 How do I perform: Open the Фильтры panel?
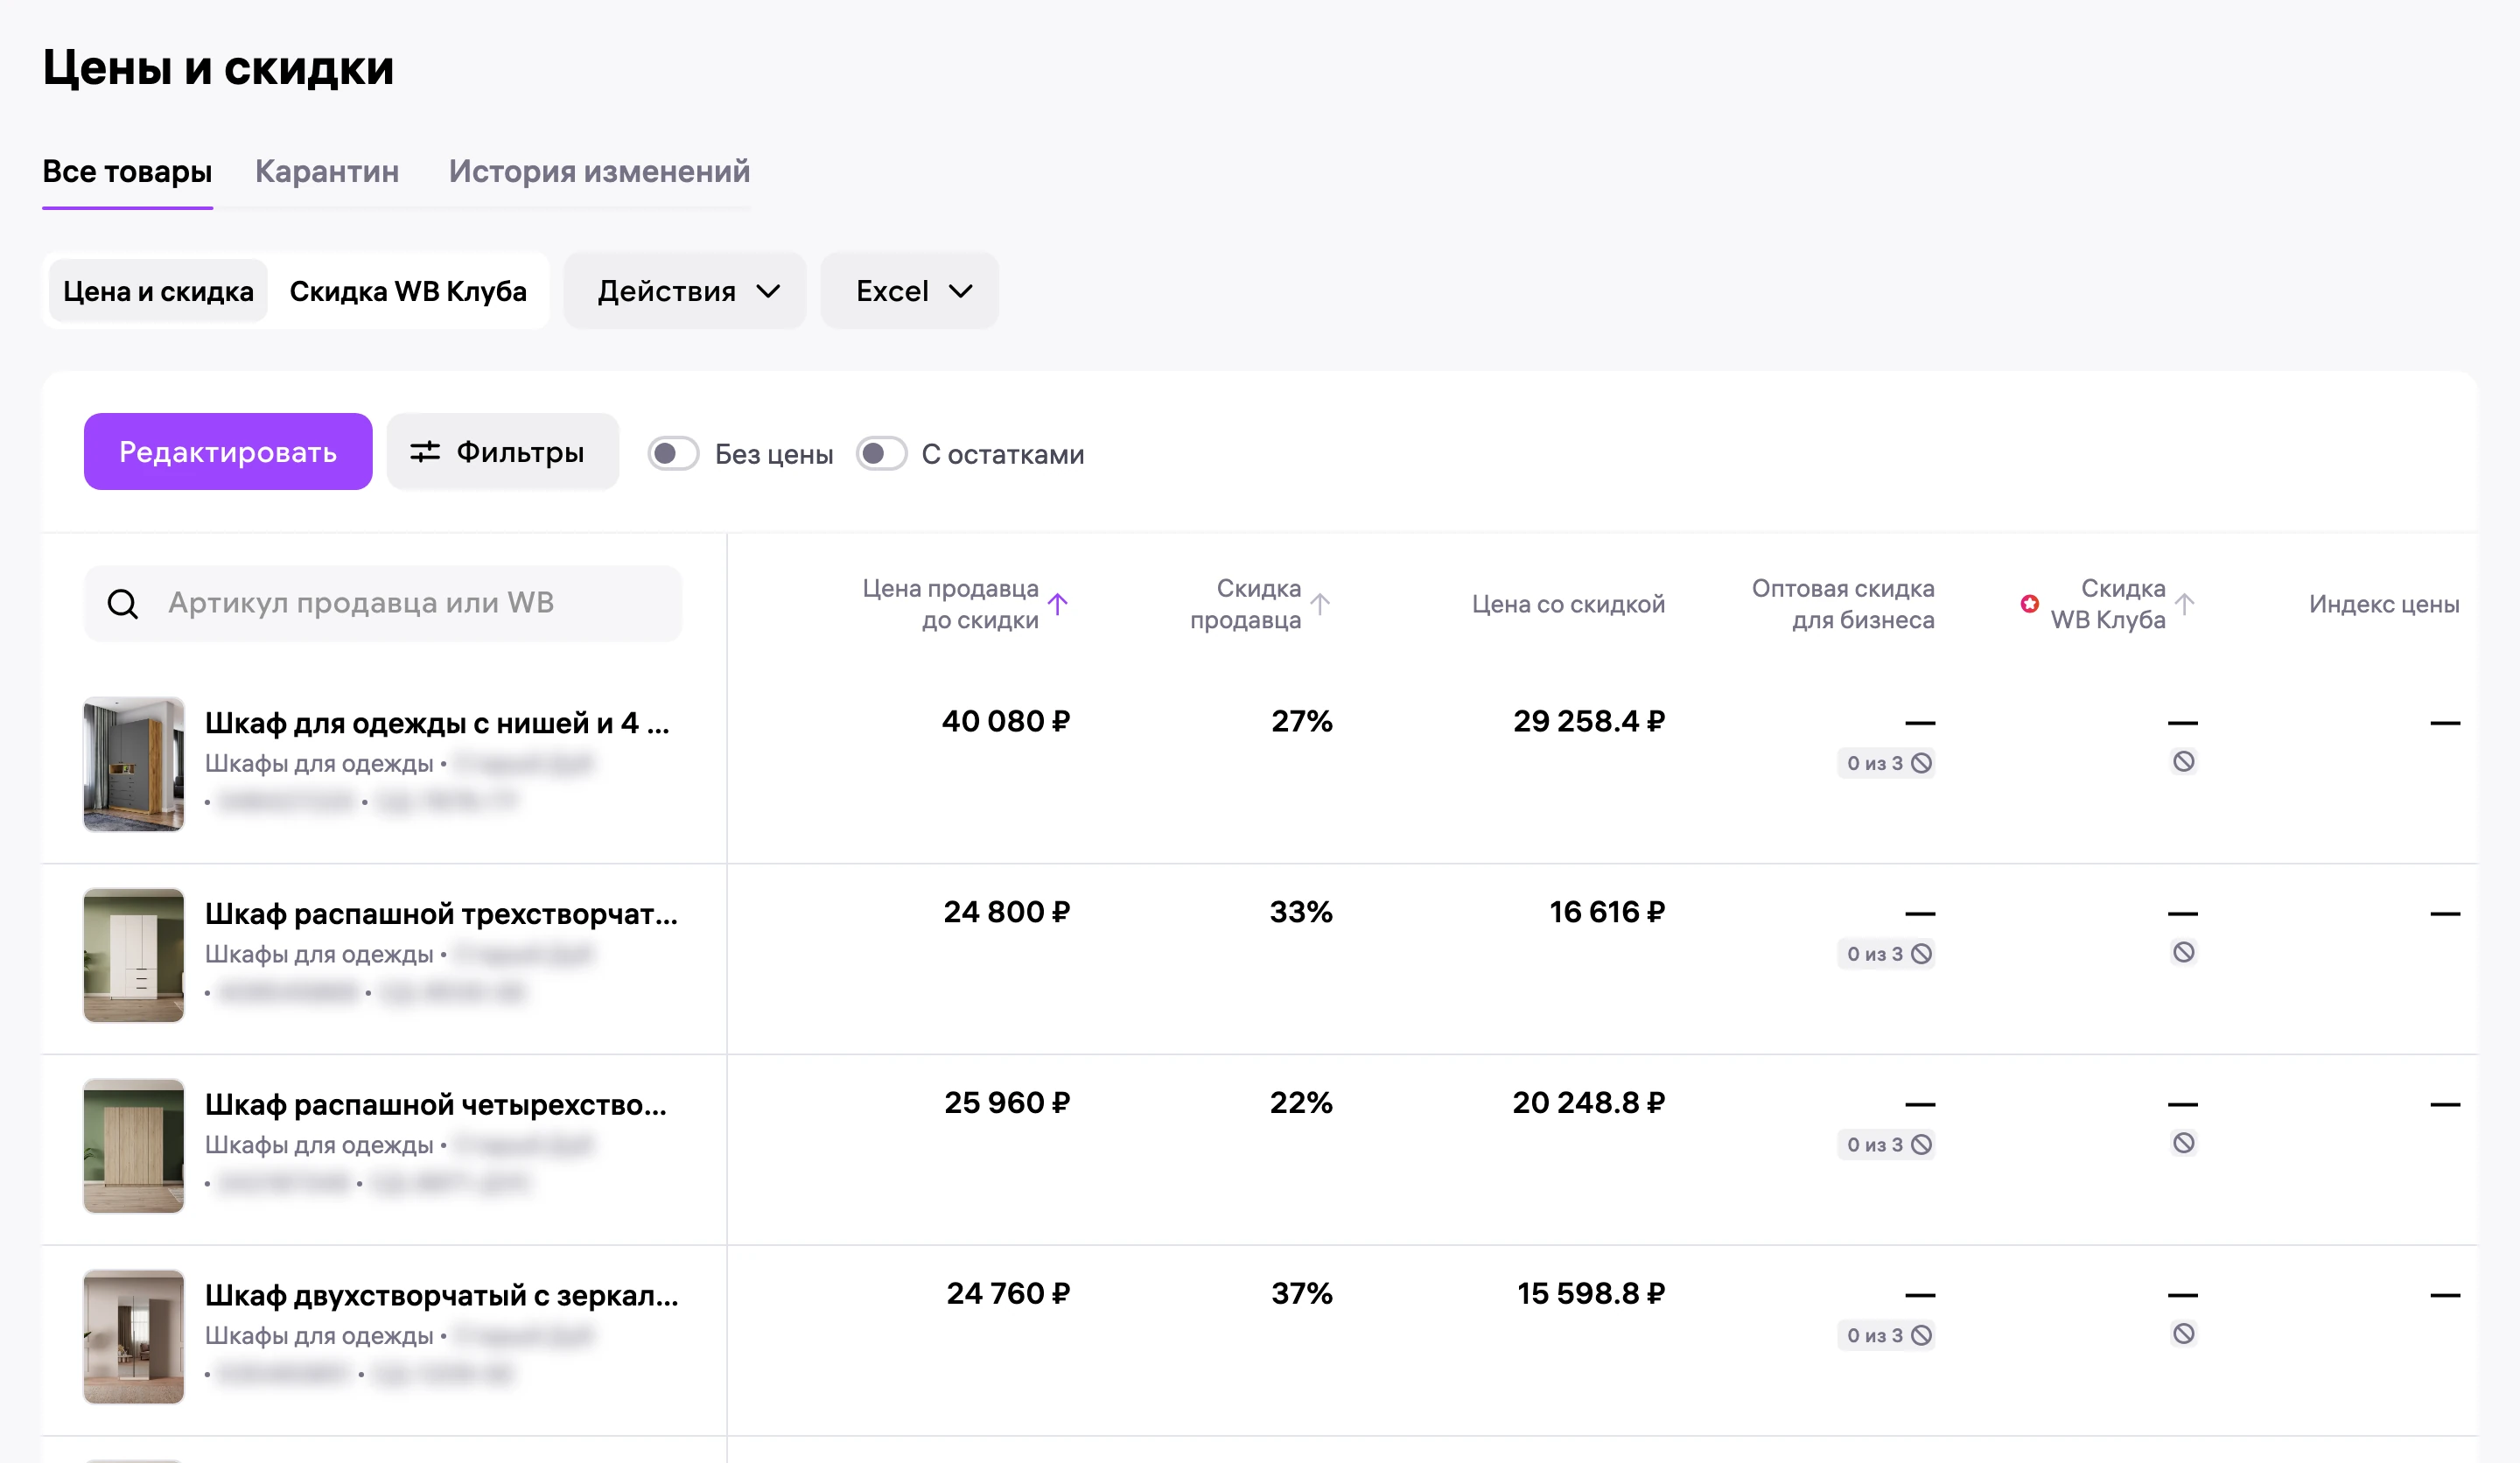click(503, 452)
